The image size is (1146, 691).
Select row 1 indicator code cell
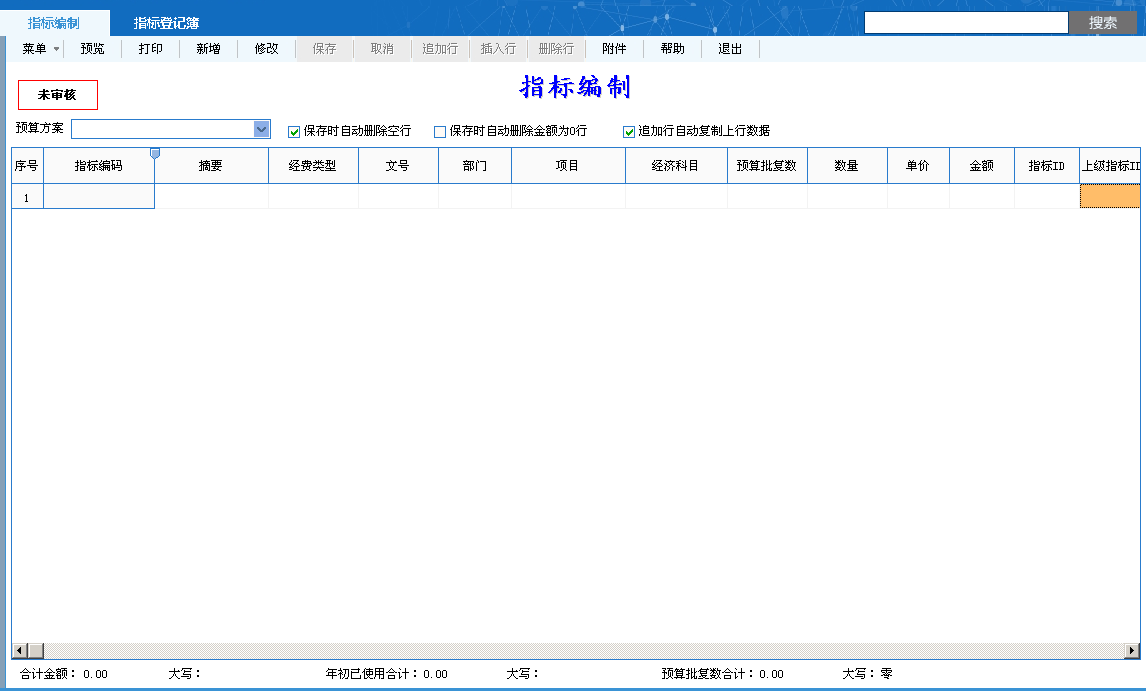[x=99, y=197]
